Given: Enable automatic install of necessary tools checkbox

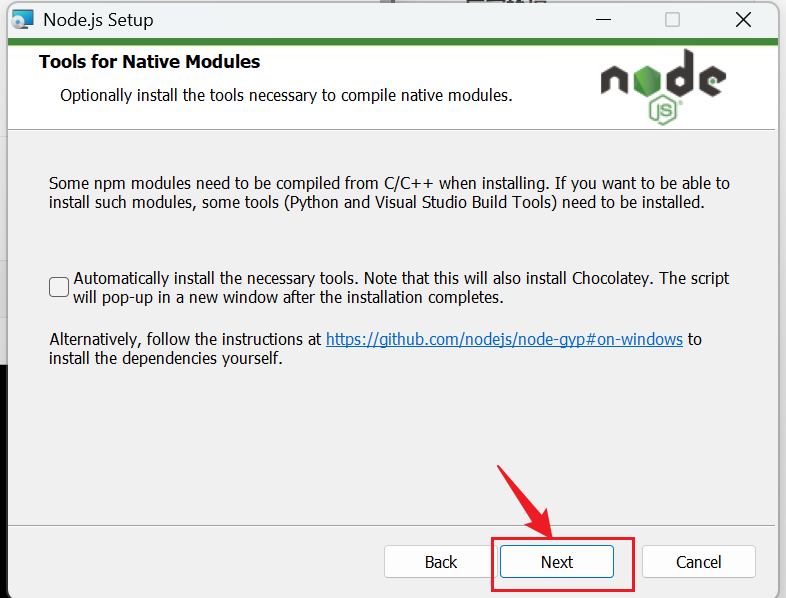Looking at the screenshot, I should coord(59,287).
